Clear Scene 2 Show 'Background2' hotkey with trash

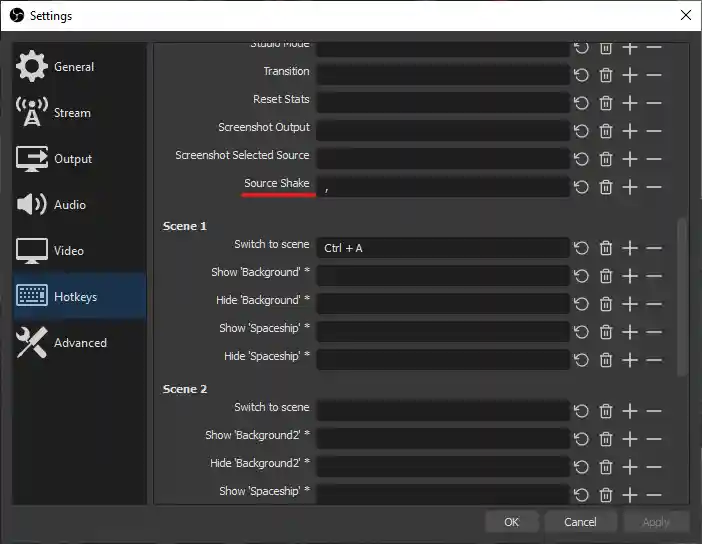pos(606,439)
